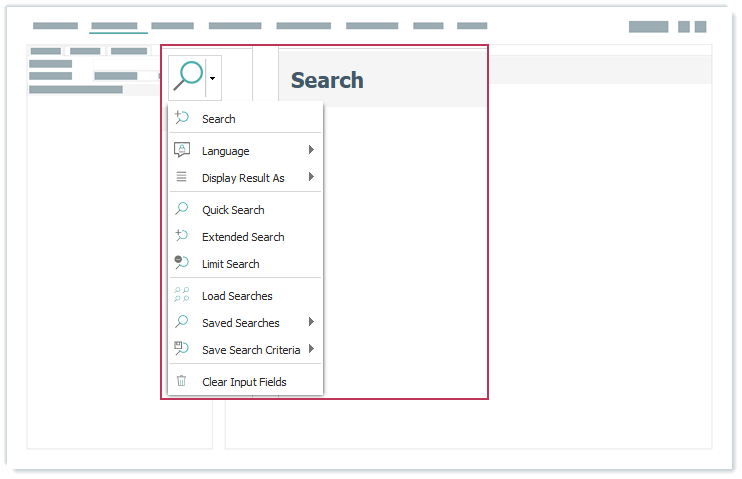742x479 pixels.
Task: Click the Quick Search magnifier icon
Action: [x=182, y=209]
